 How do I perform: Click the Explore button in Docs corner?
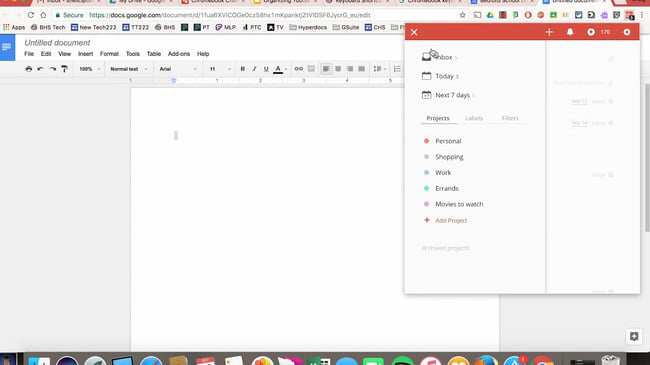click(x=634, y=336)
